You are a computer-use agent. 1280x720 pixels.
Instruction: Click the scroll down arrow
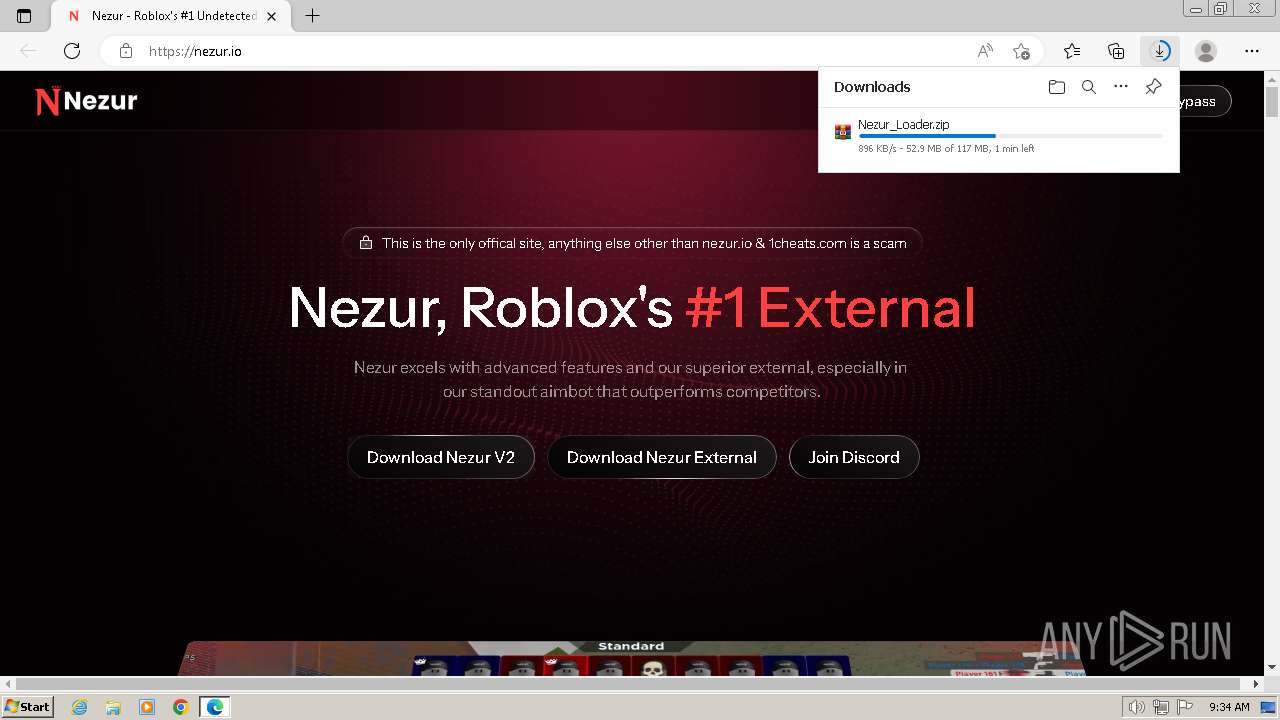[1272, 669]
